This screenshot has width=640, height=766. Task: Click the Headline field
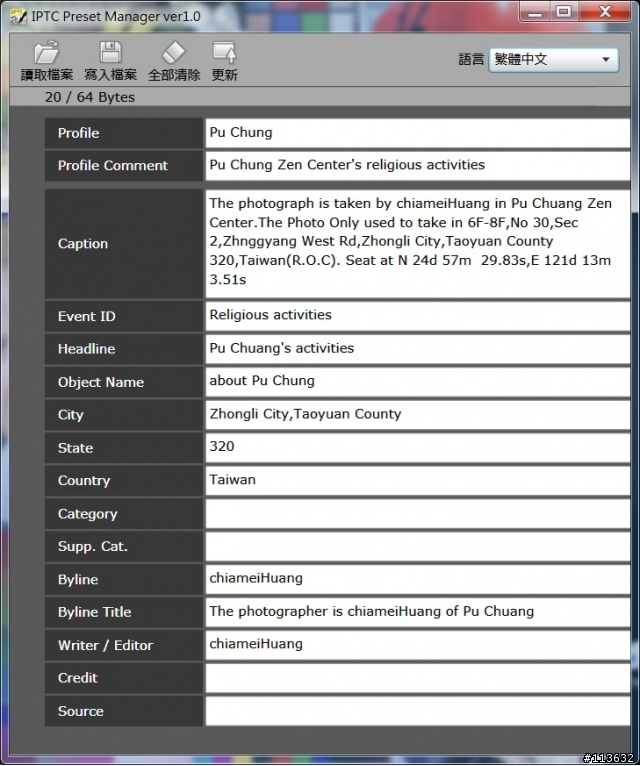(418, 349)
